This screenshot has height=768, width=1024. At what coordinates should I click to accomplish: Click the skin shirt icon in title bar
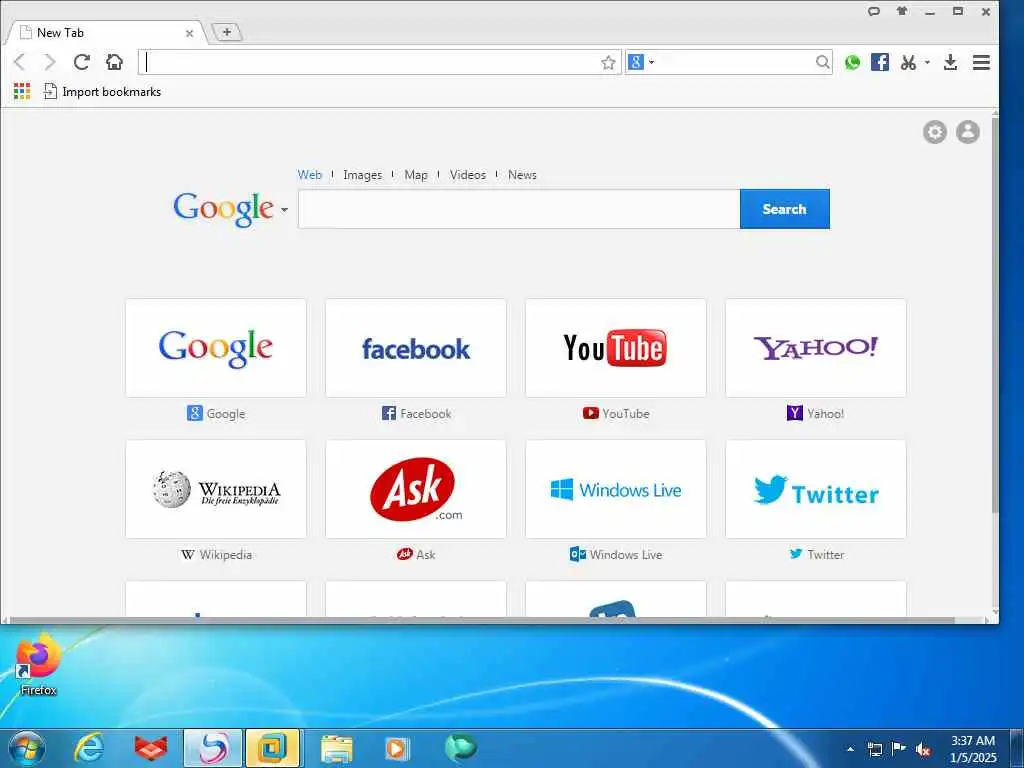pyautogui.click(x=902, y=10)
